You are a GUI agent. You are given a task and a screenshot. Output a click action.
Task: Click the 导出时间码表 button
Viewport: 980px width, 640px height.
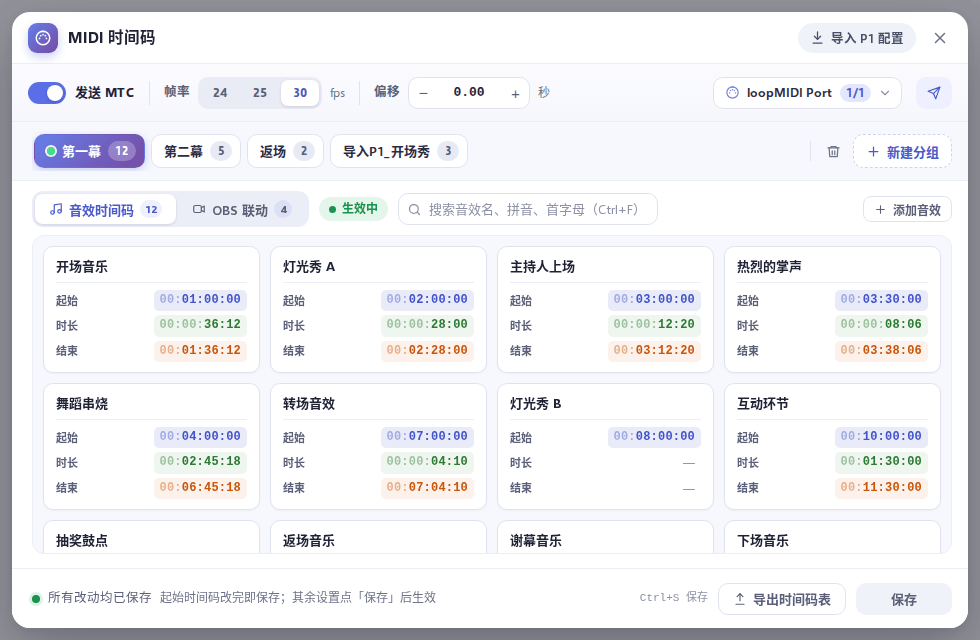tap(782, 599)
